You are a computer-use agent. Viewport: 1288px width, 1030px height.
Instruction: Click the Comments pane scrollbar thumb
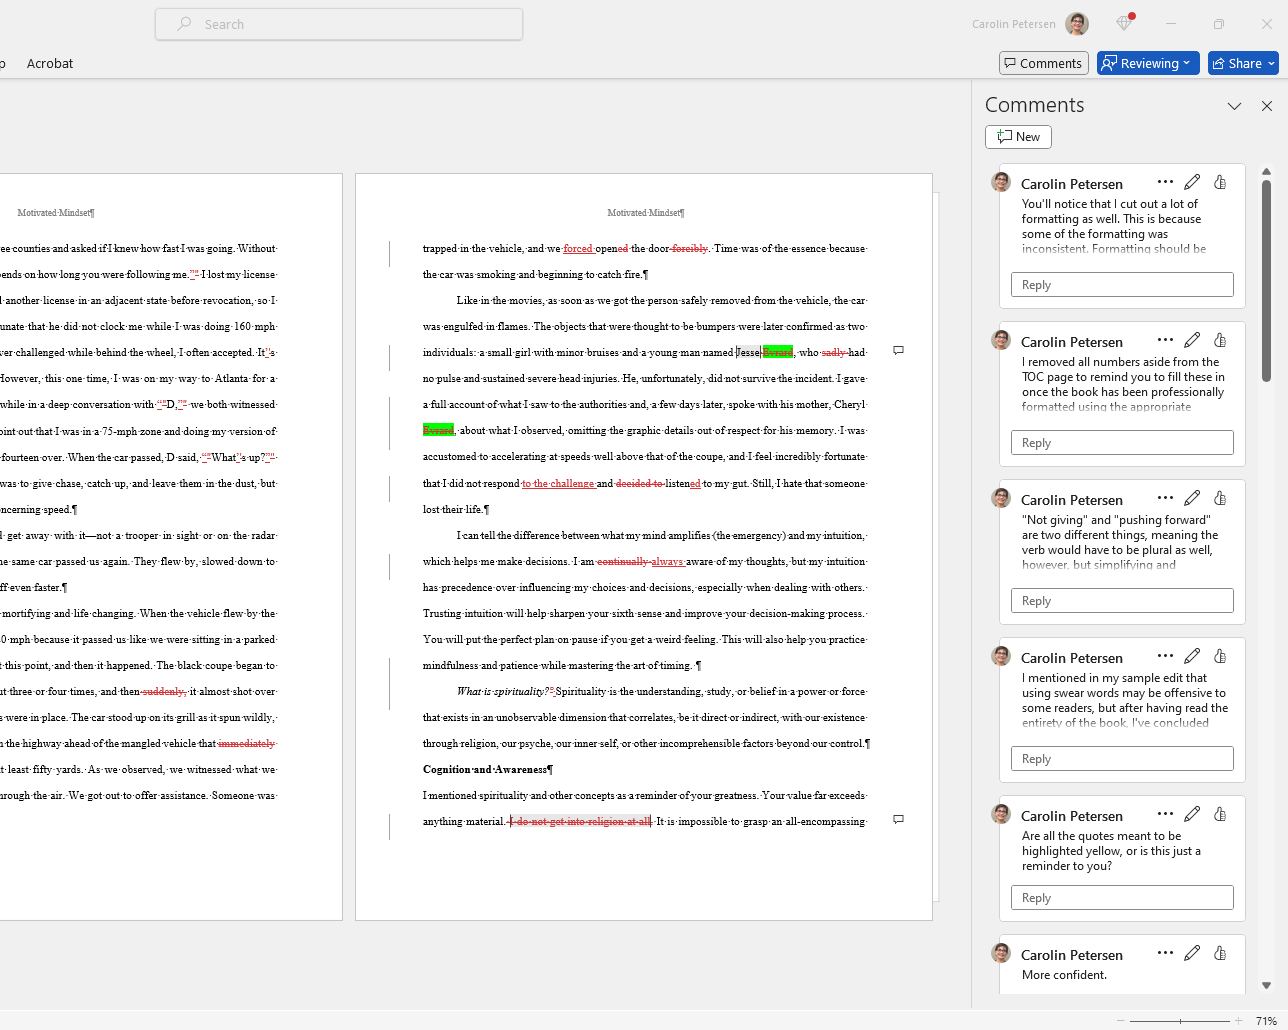pos(1266,280)
